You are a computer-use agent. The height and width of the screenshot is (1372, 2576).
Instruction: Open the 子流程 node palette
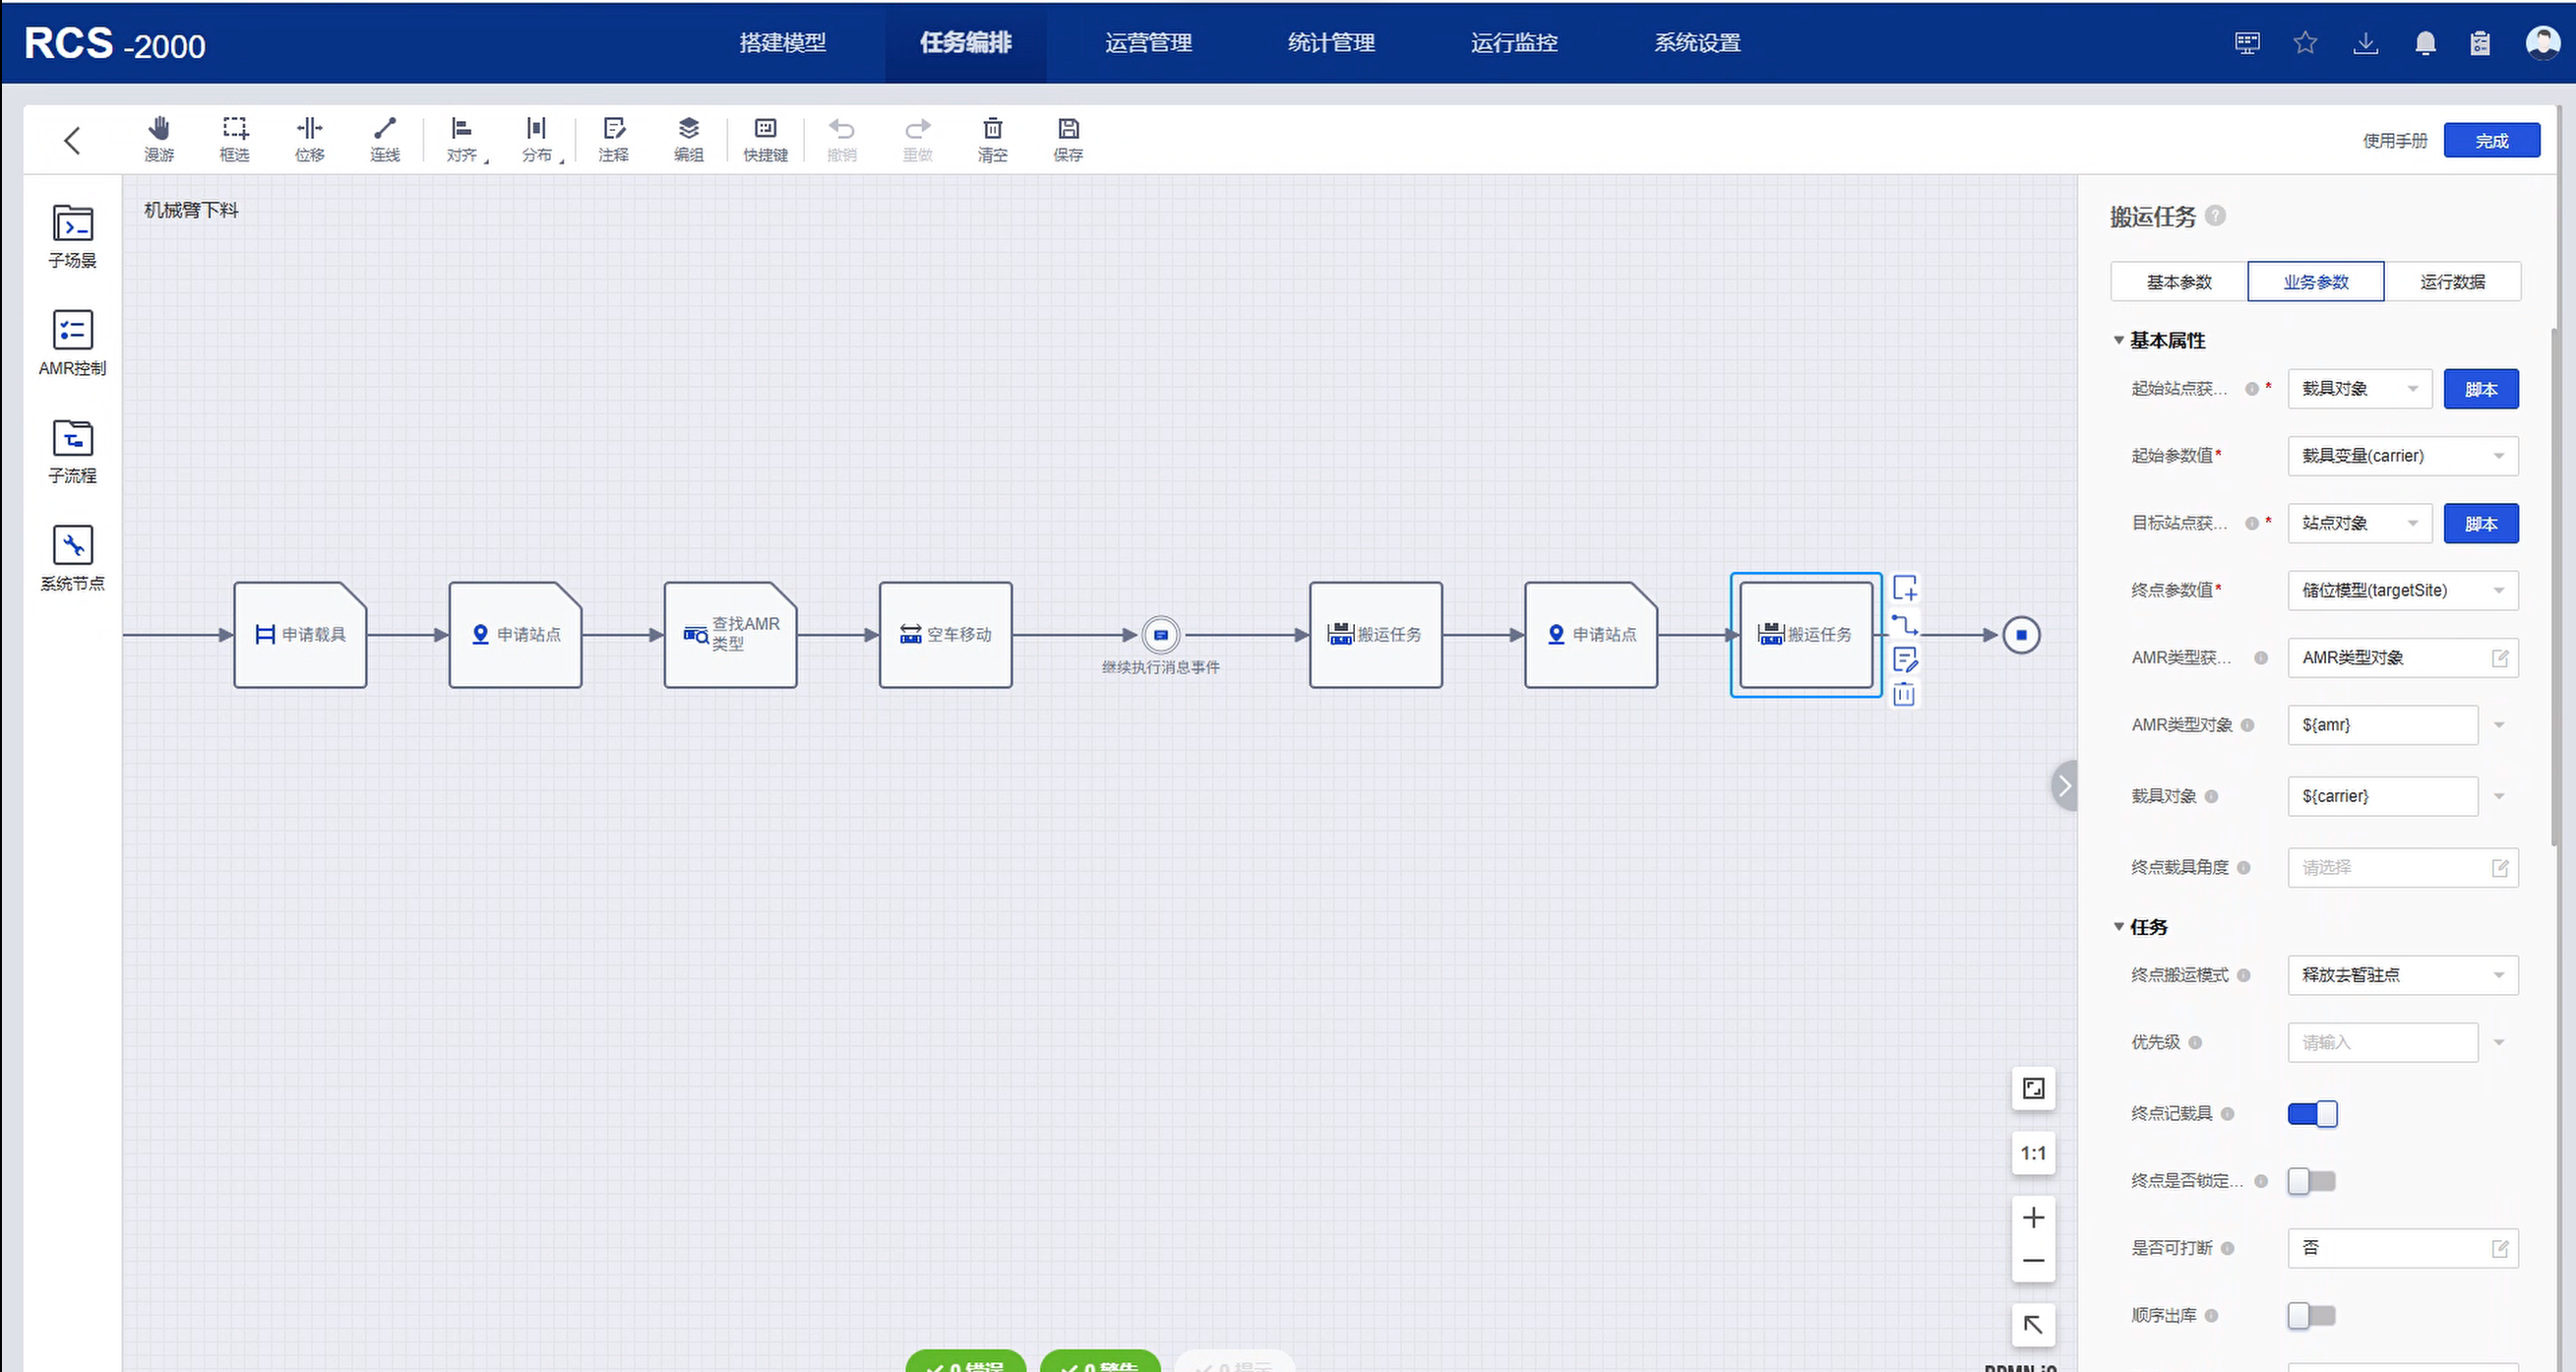pos(73,451)
